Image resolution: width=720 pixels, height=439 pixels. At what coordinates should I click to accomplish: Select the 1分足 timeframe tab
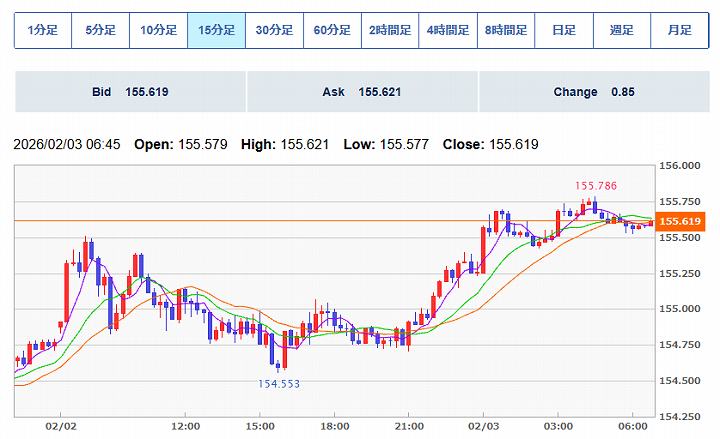43,30
